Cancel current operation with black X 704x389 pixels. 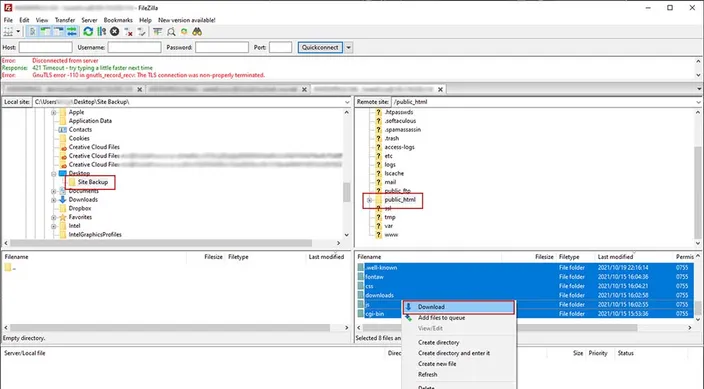(114, 31)
